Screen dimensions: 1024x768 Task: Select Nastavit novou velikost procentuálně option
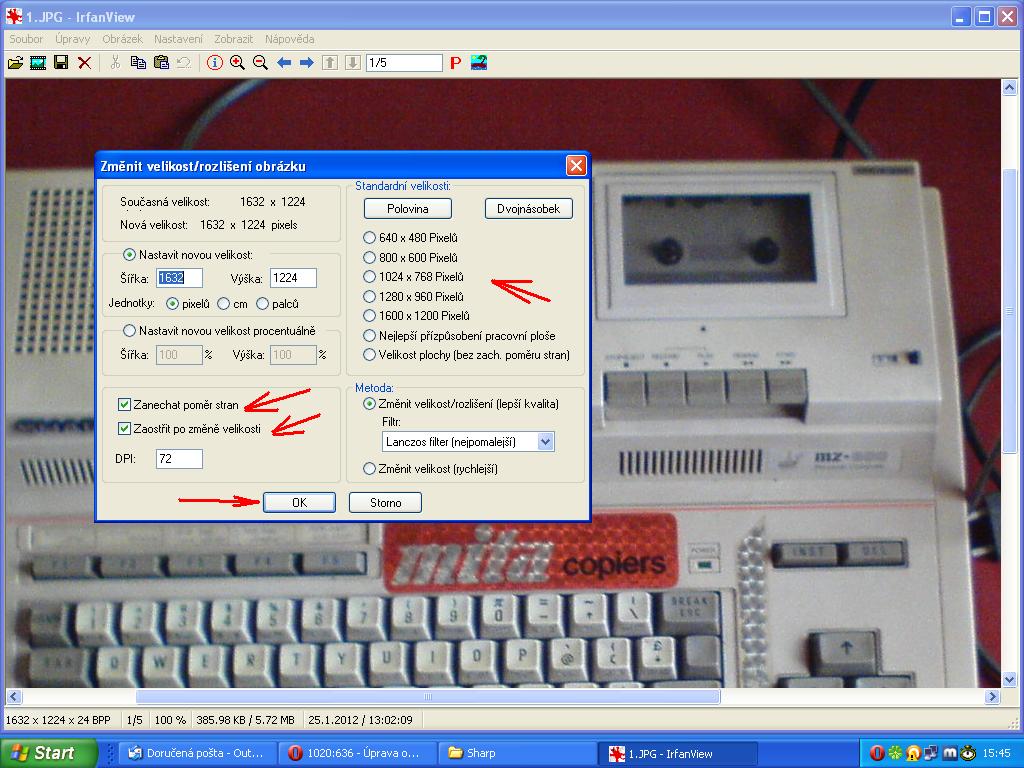coord(129,331)
